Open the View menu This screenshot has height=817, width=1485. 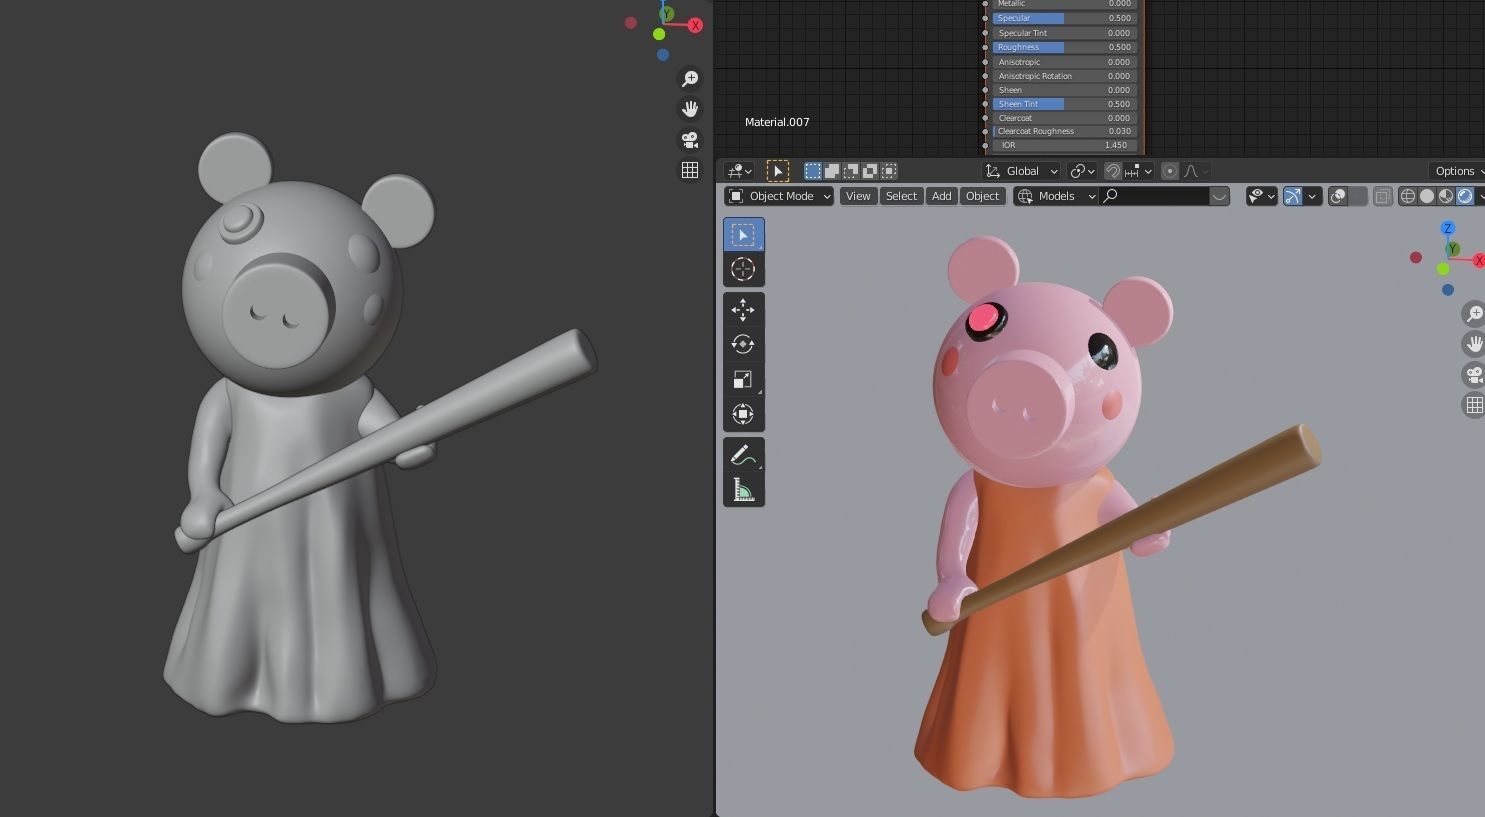858,196
